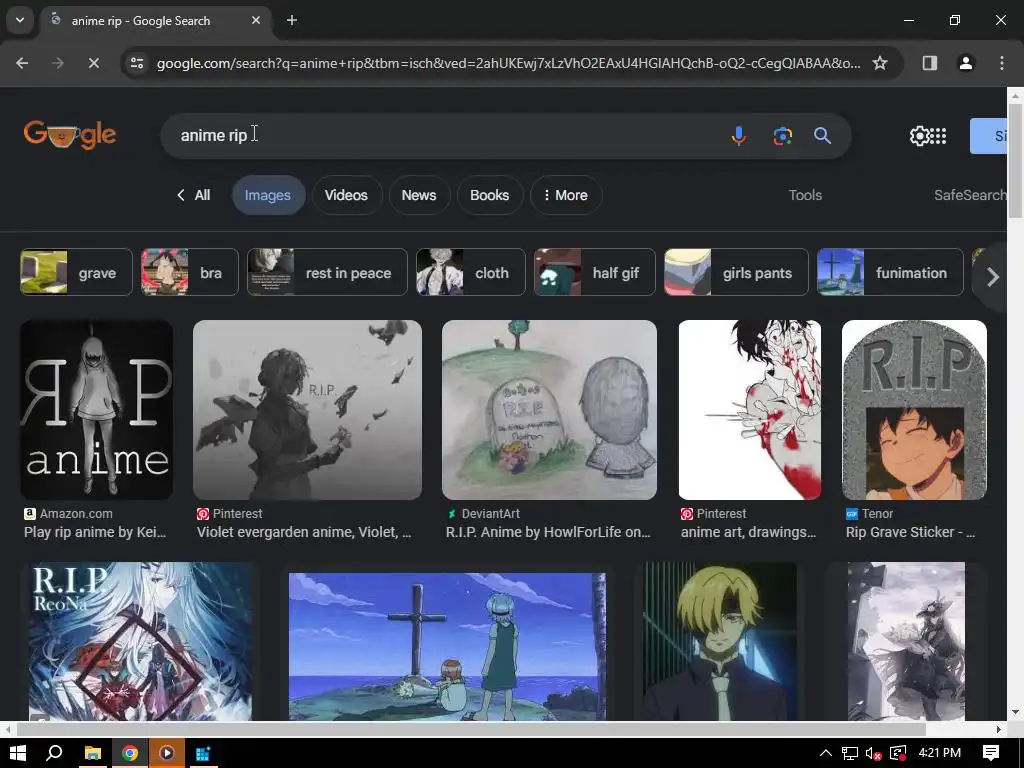Close the anime rip Google Search tab
This screenshot has height=768, width=1024.
pos(256,20)
